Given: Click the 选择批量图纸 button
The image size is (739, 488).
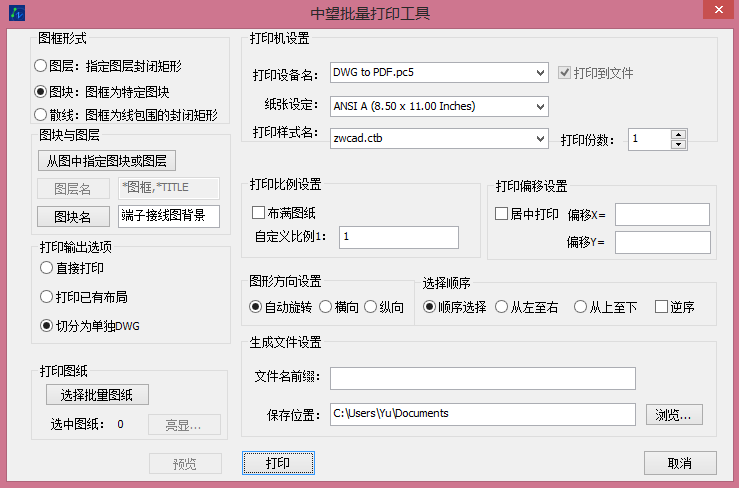Looking at the screenshot, I should tap(98, 394).
